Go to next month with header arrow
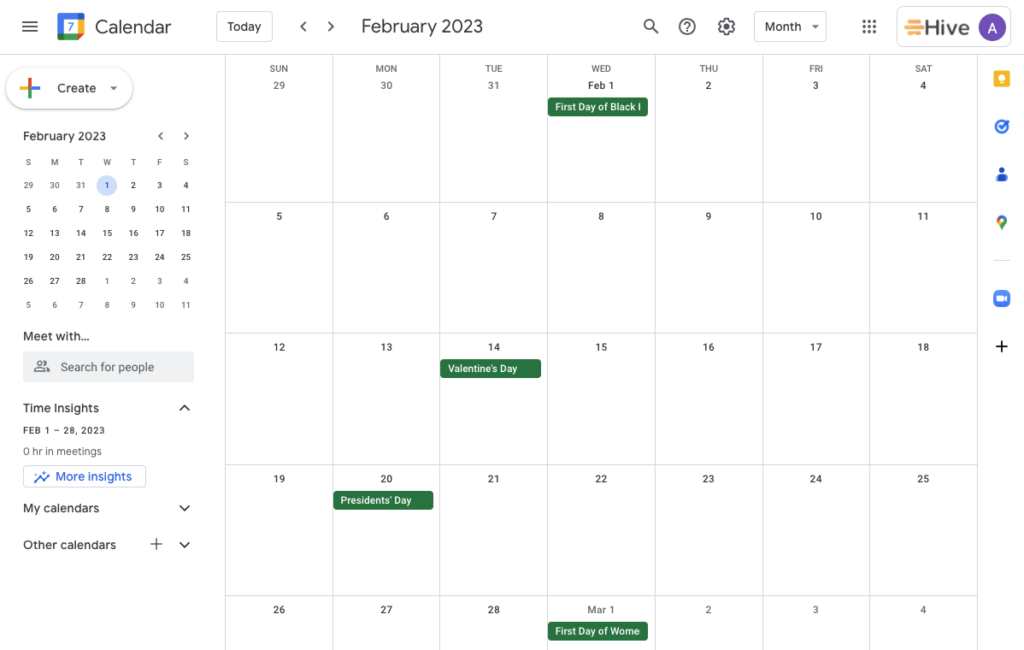This screenshot has height=650, width=1024. tap(330, 26)
